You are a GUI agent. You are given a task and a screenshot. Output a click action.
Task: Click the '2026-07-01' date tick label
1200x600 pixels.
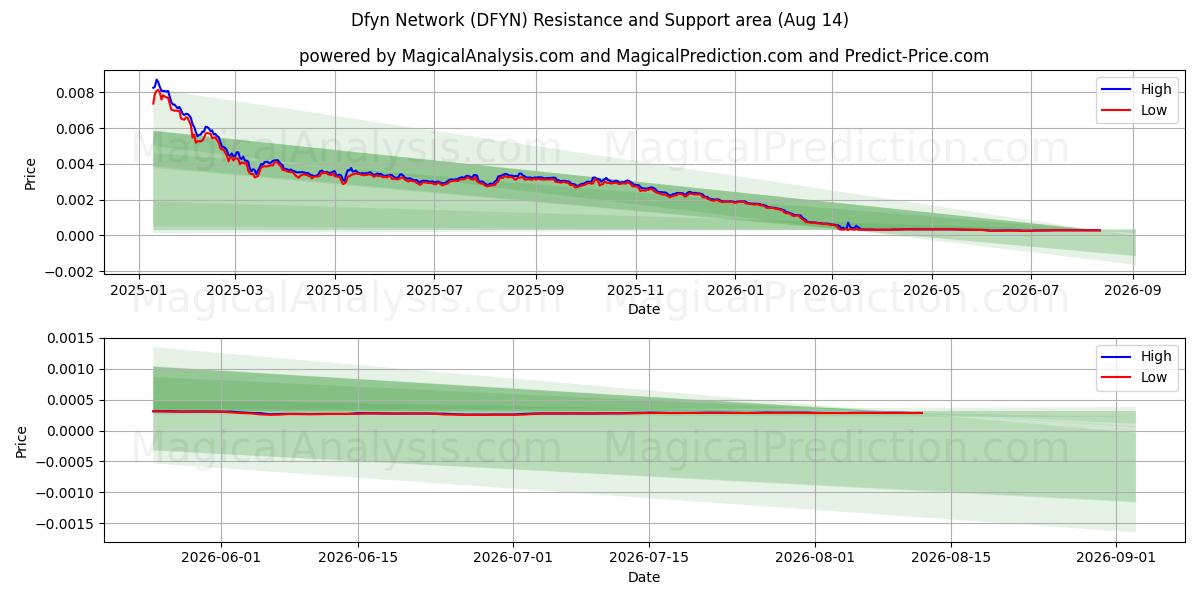click(x=514, y=557)
